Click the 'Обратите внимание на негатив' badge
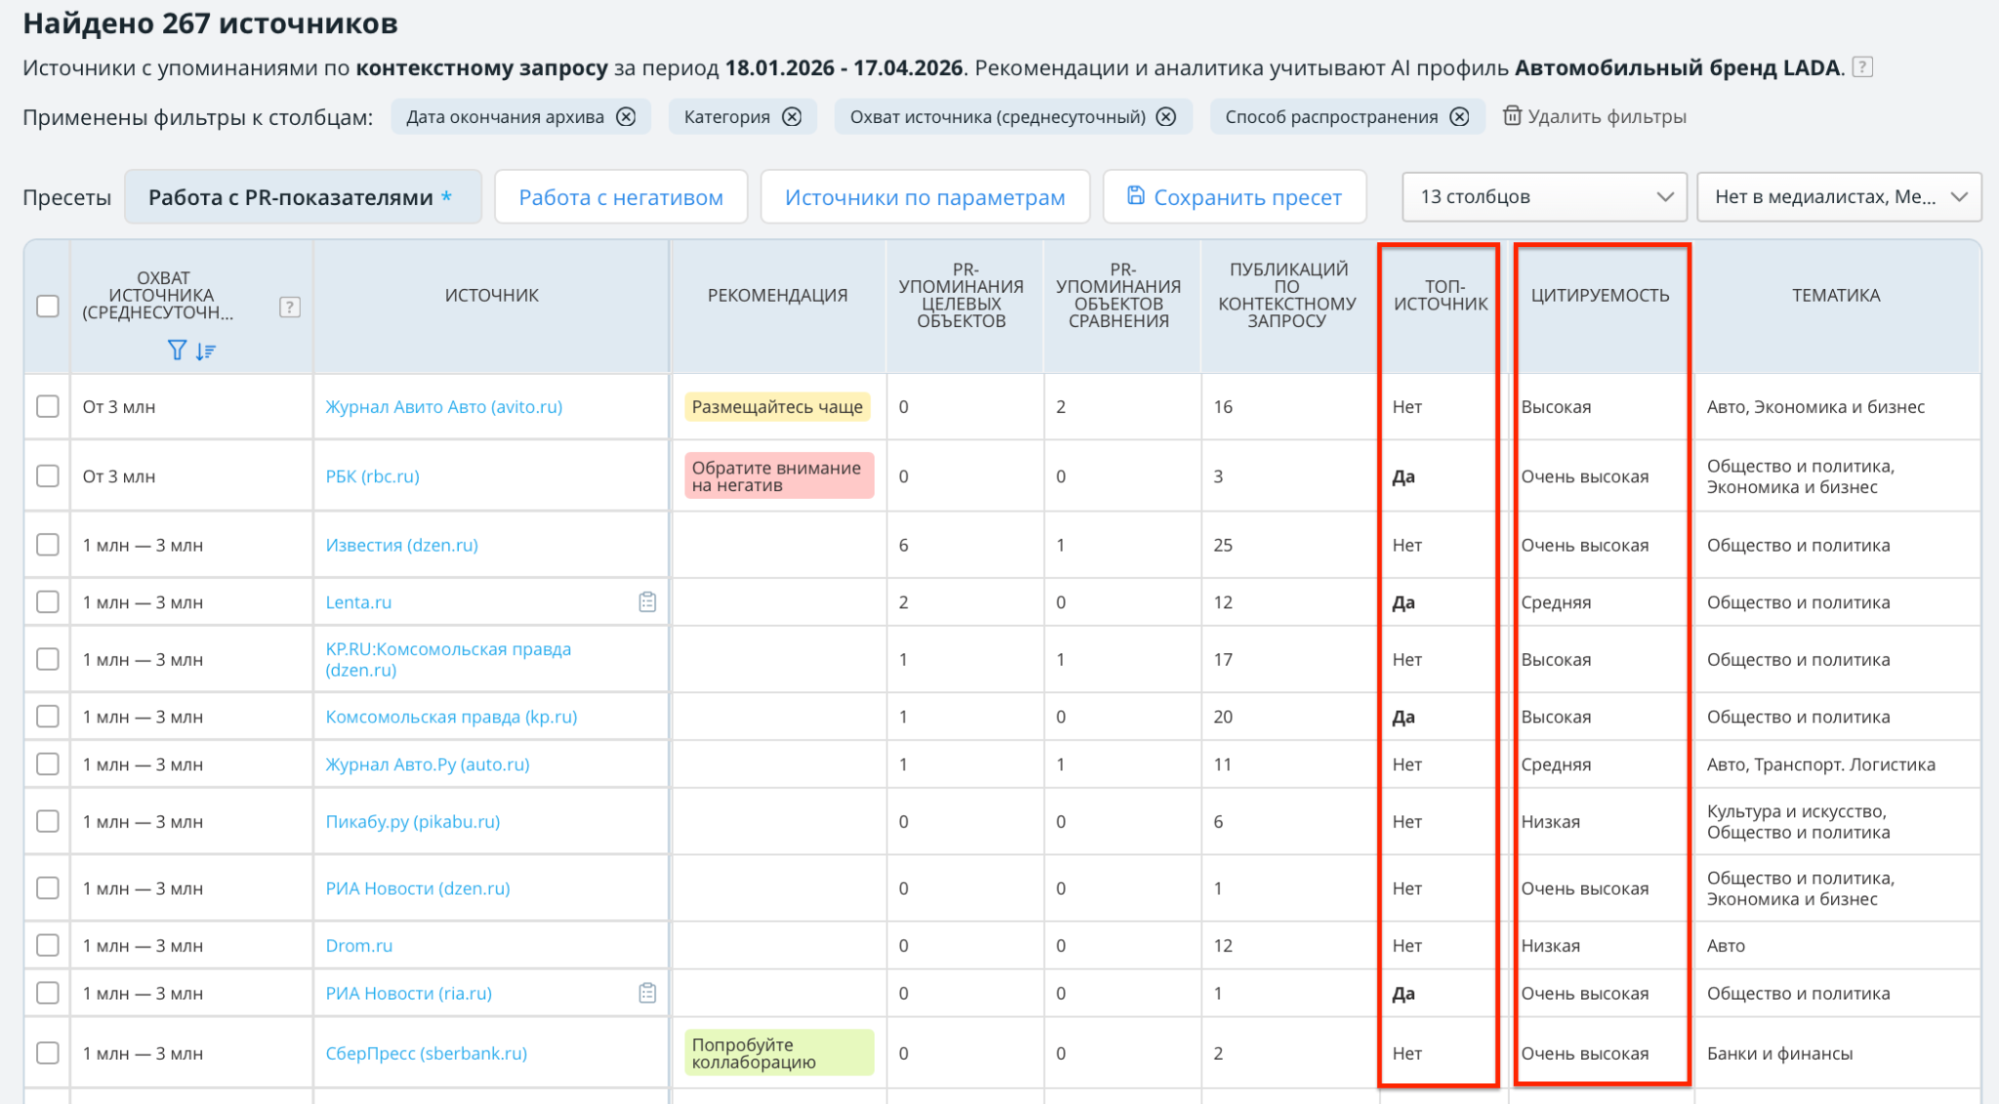The height and width of the screenshot is (1104, 1999). pyautogui.click(x=779, y=476)
